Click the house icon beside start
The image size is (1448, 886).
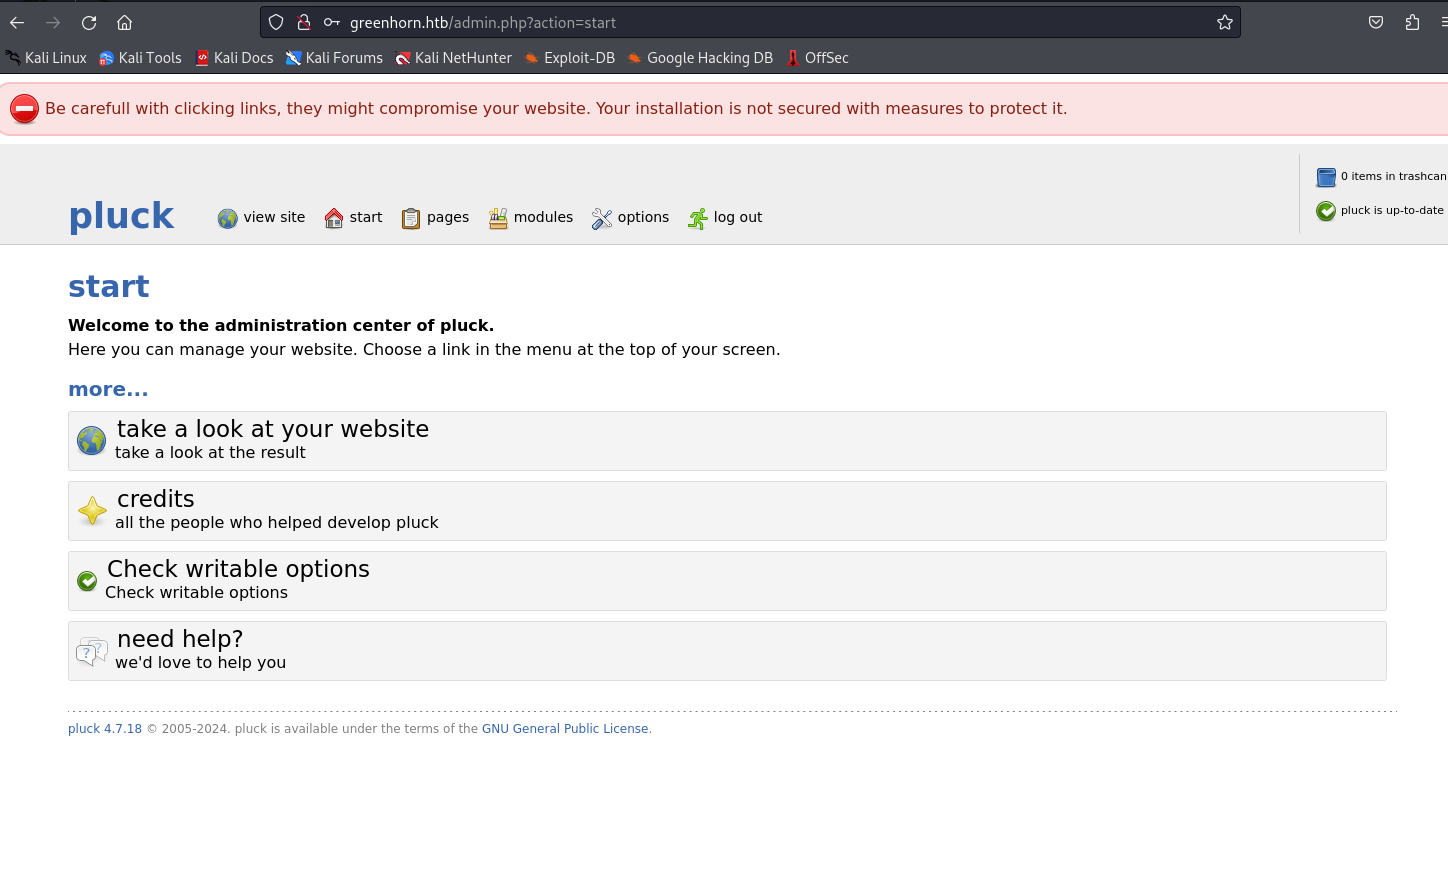pos(334,218)
